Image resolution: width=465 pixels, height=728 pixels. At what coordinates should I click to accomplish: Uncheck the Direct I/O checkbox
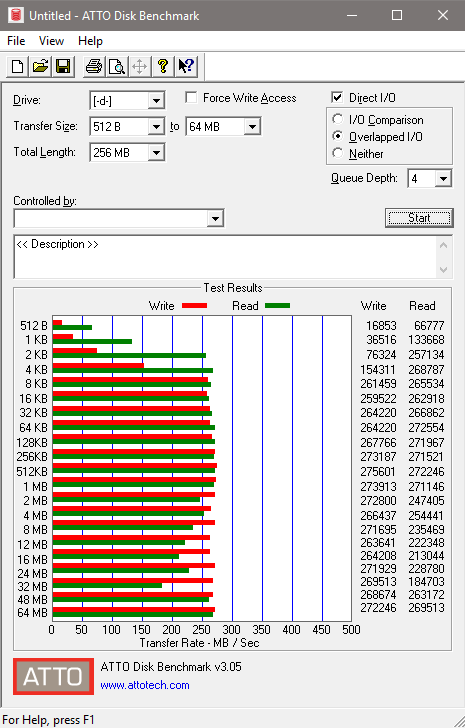[337, 98]
